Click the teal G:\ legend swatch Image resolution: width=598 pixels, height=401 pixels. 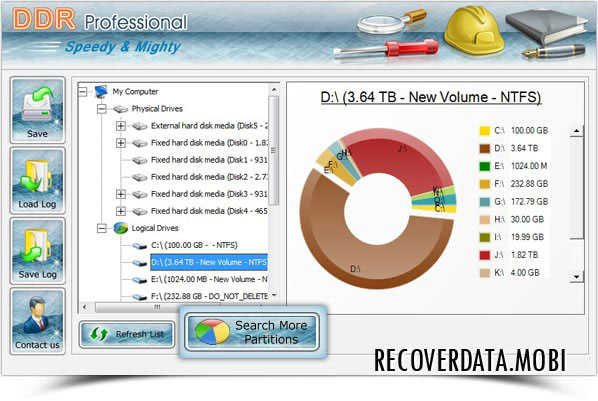484,202
